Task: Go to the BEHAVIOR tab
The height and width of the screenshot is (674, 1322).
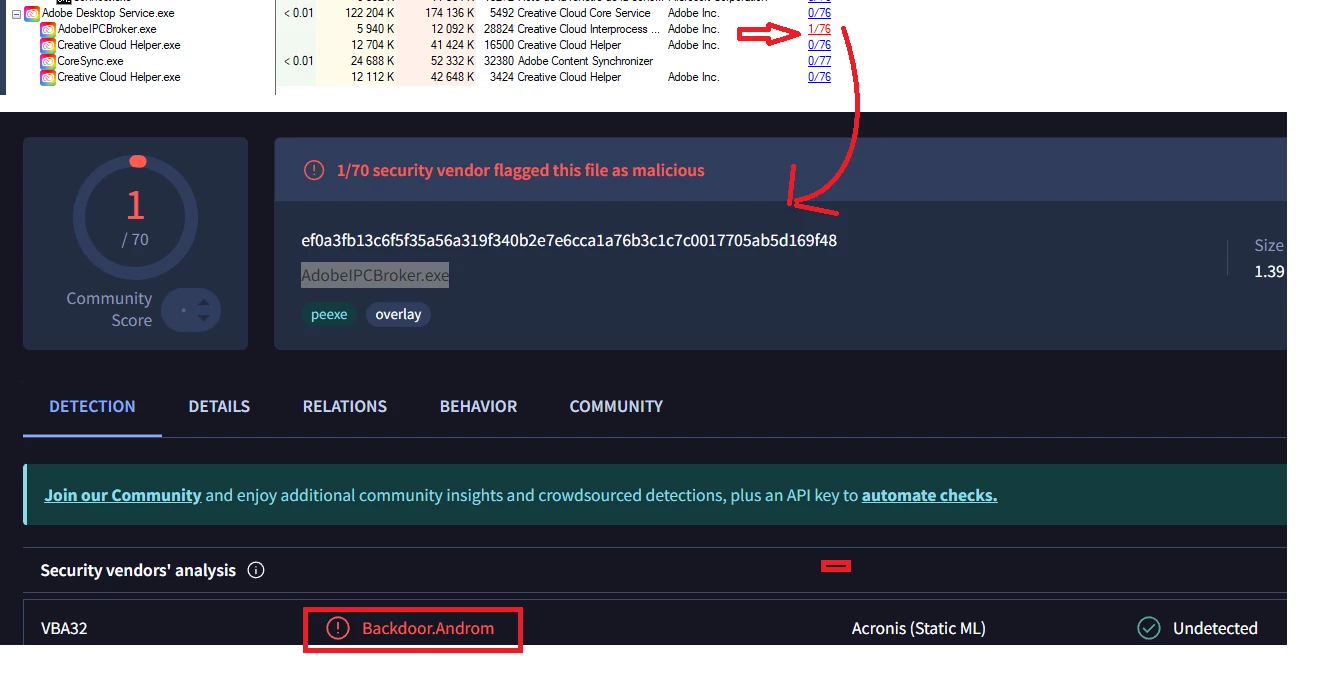Action: (478, 406)
